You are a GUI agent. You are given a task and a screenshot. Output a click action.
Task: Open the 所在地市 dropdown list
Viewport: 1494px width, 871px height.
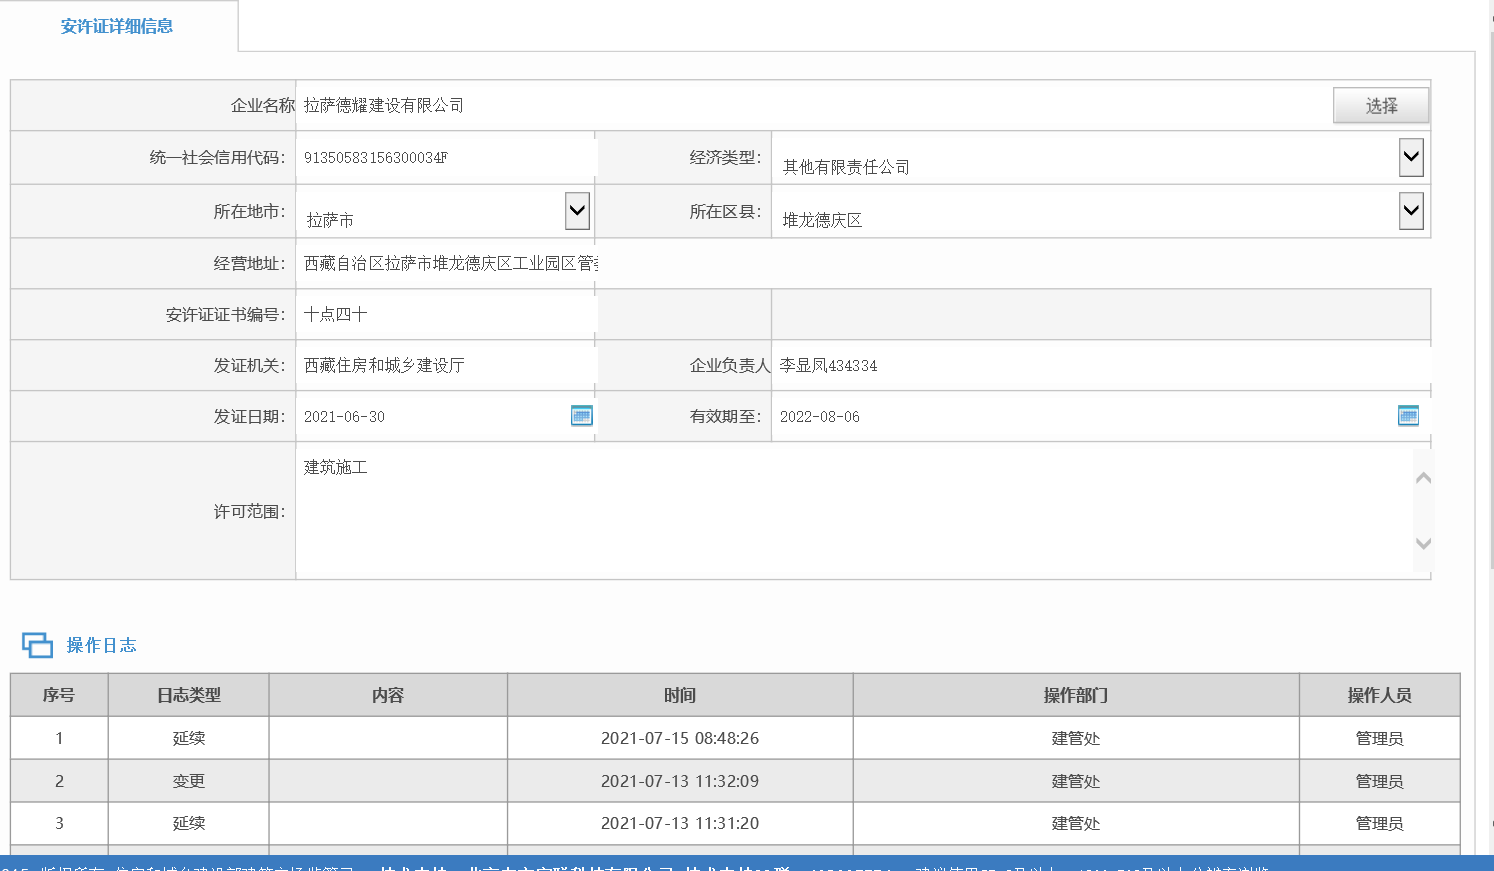point(577,211)
